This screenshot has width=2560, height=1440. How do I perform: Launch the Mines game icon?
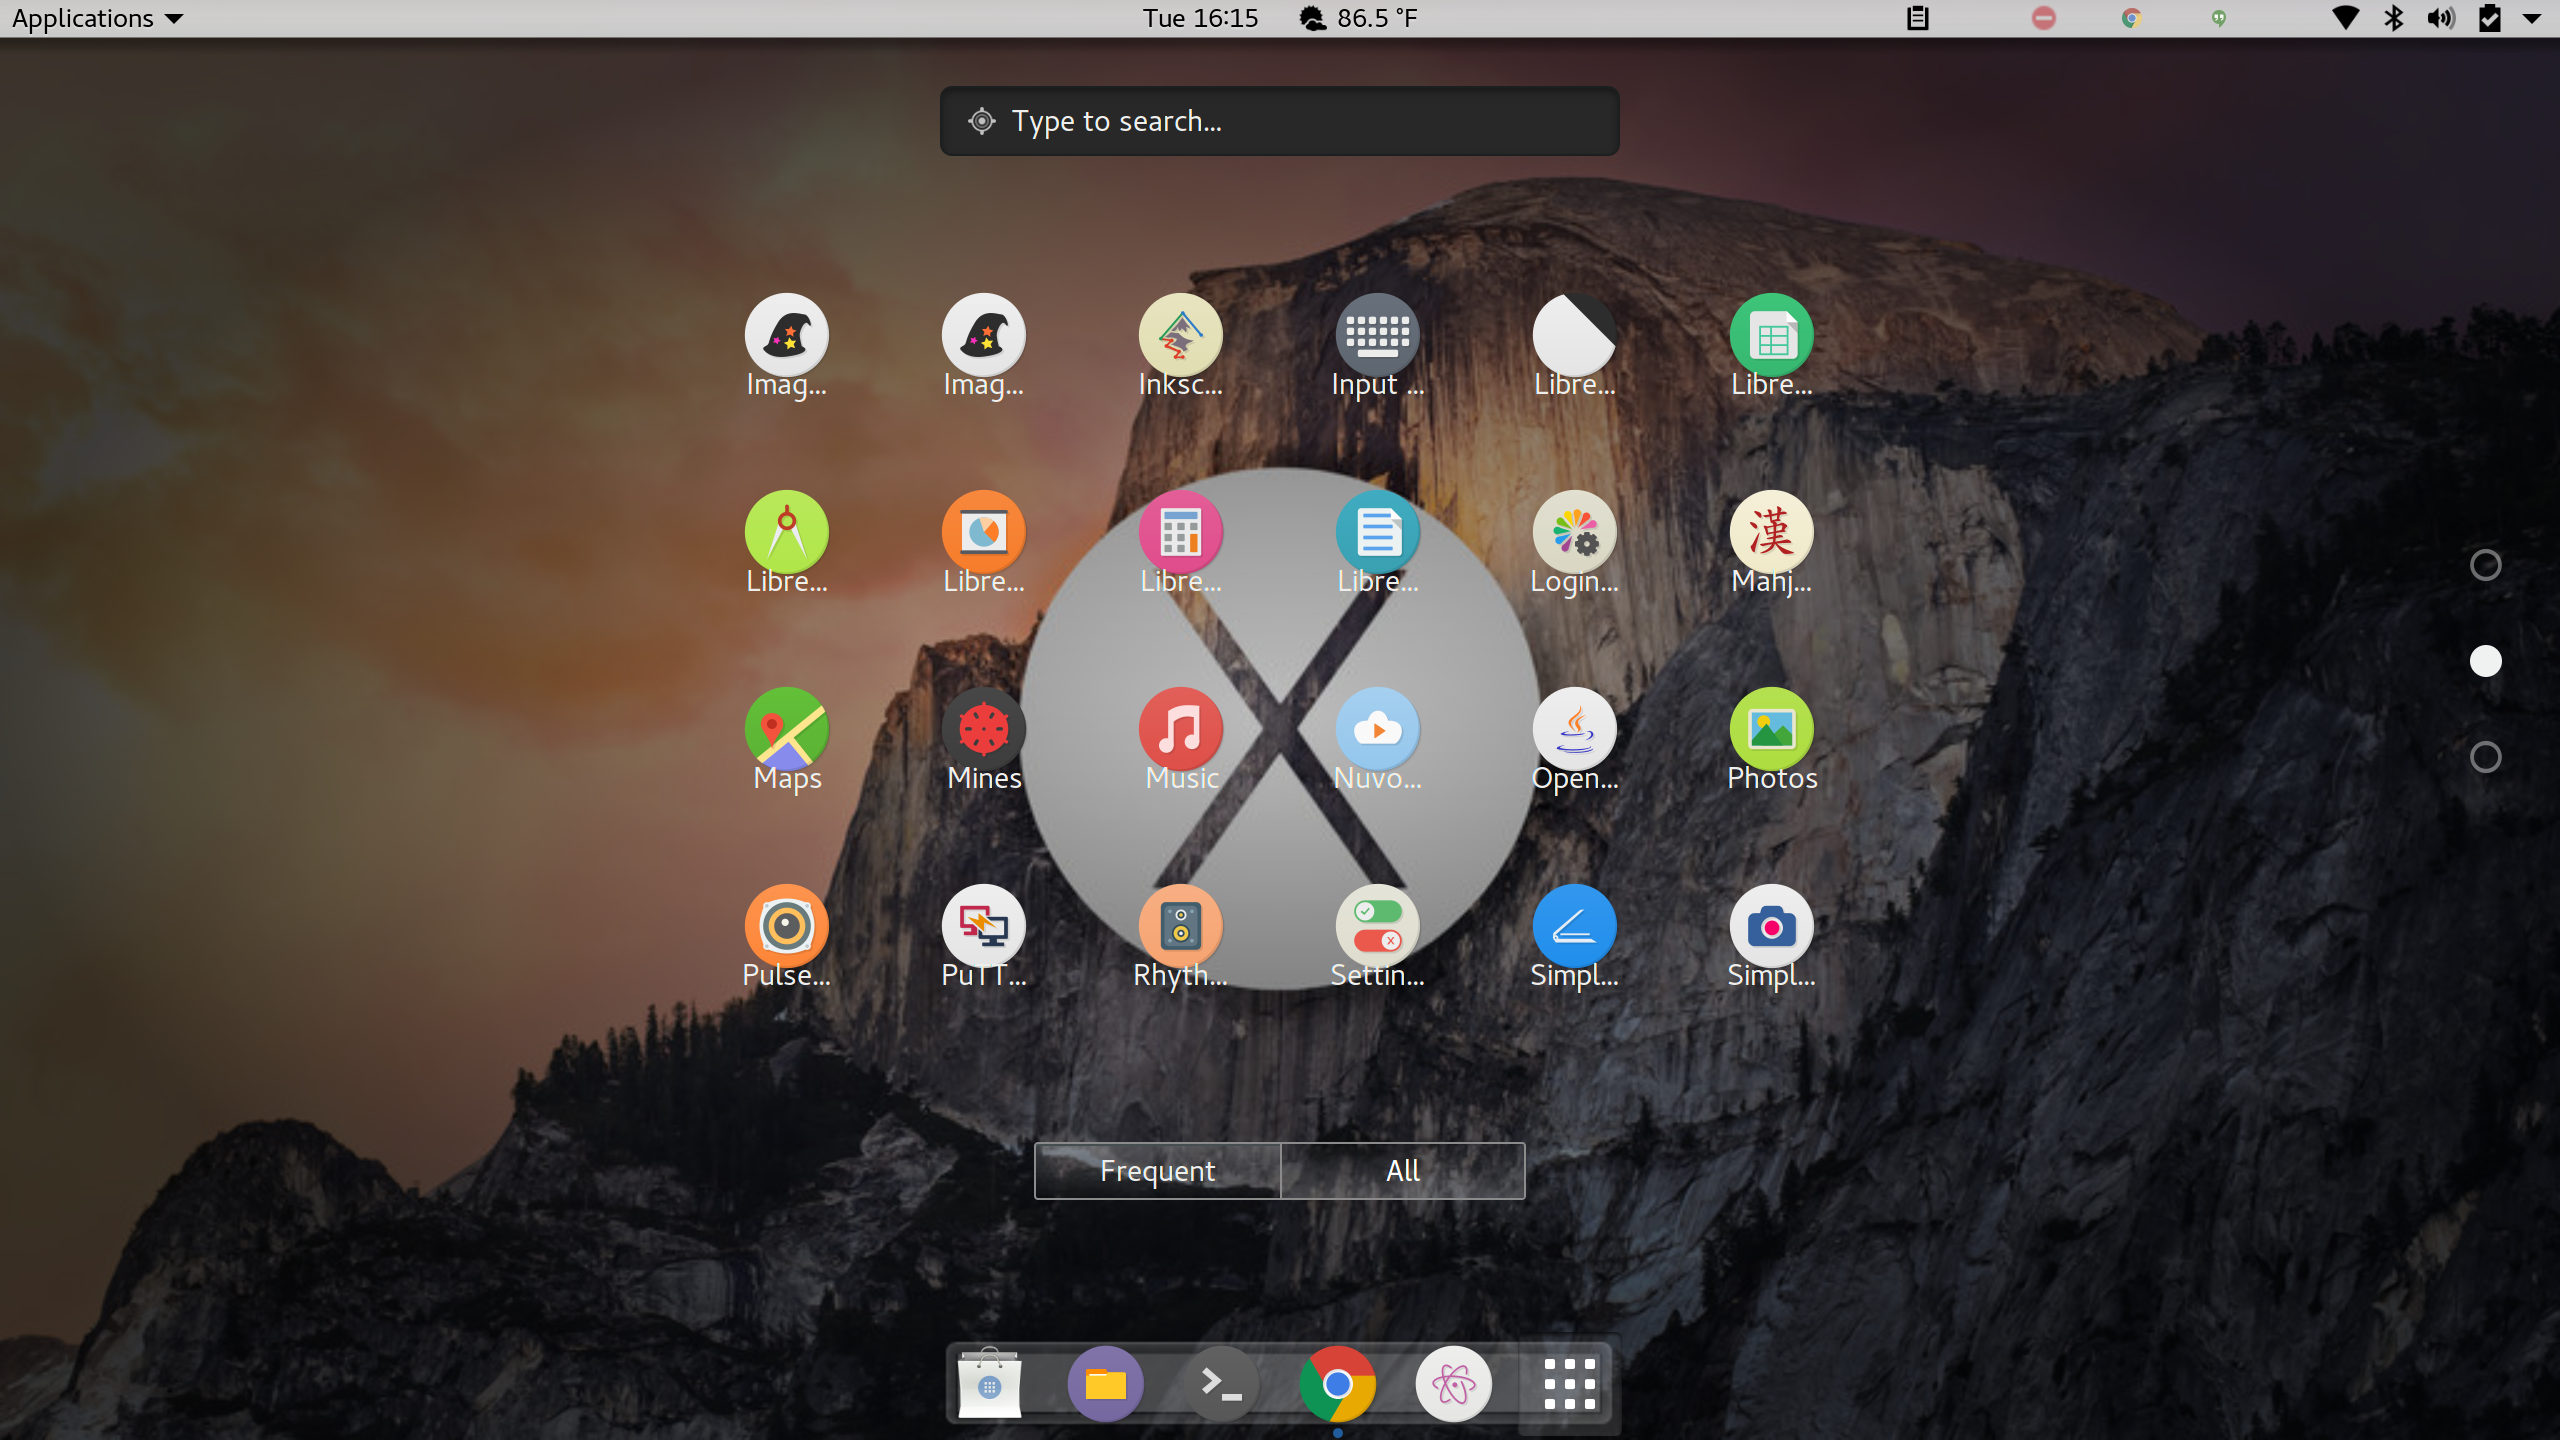984,730
